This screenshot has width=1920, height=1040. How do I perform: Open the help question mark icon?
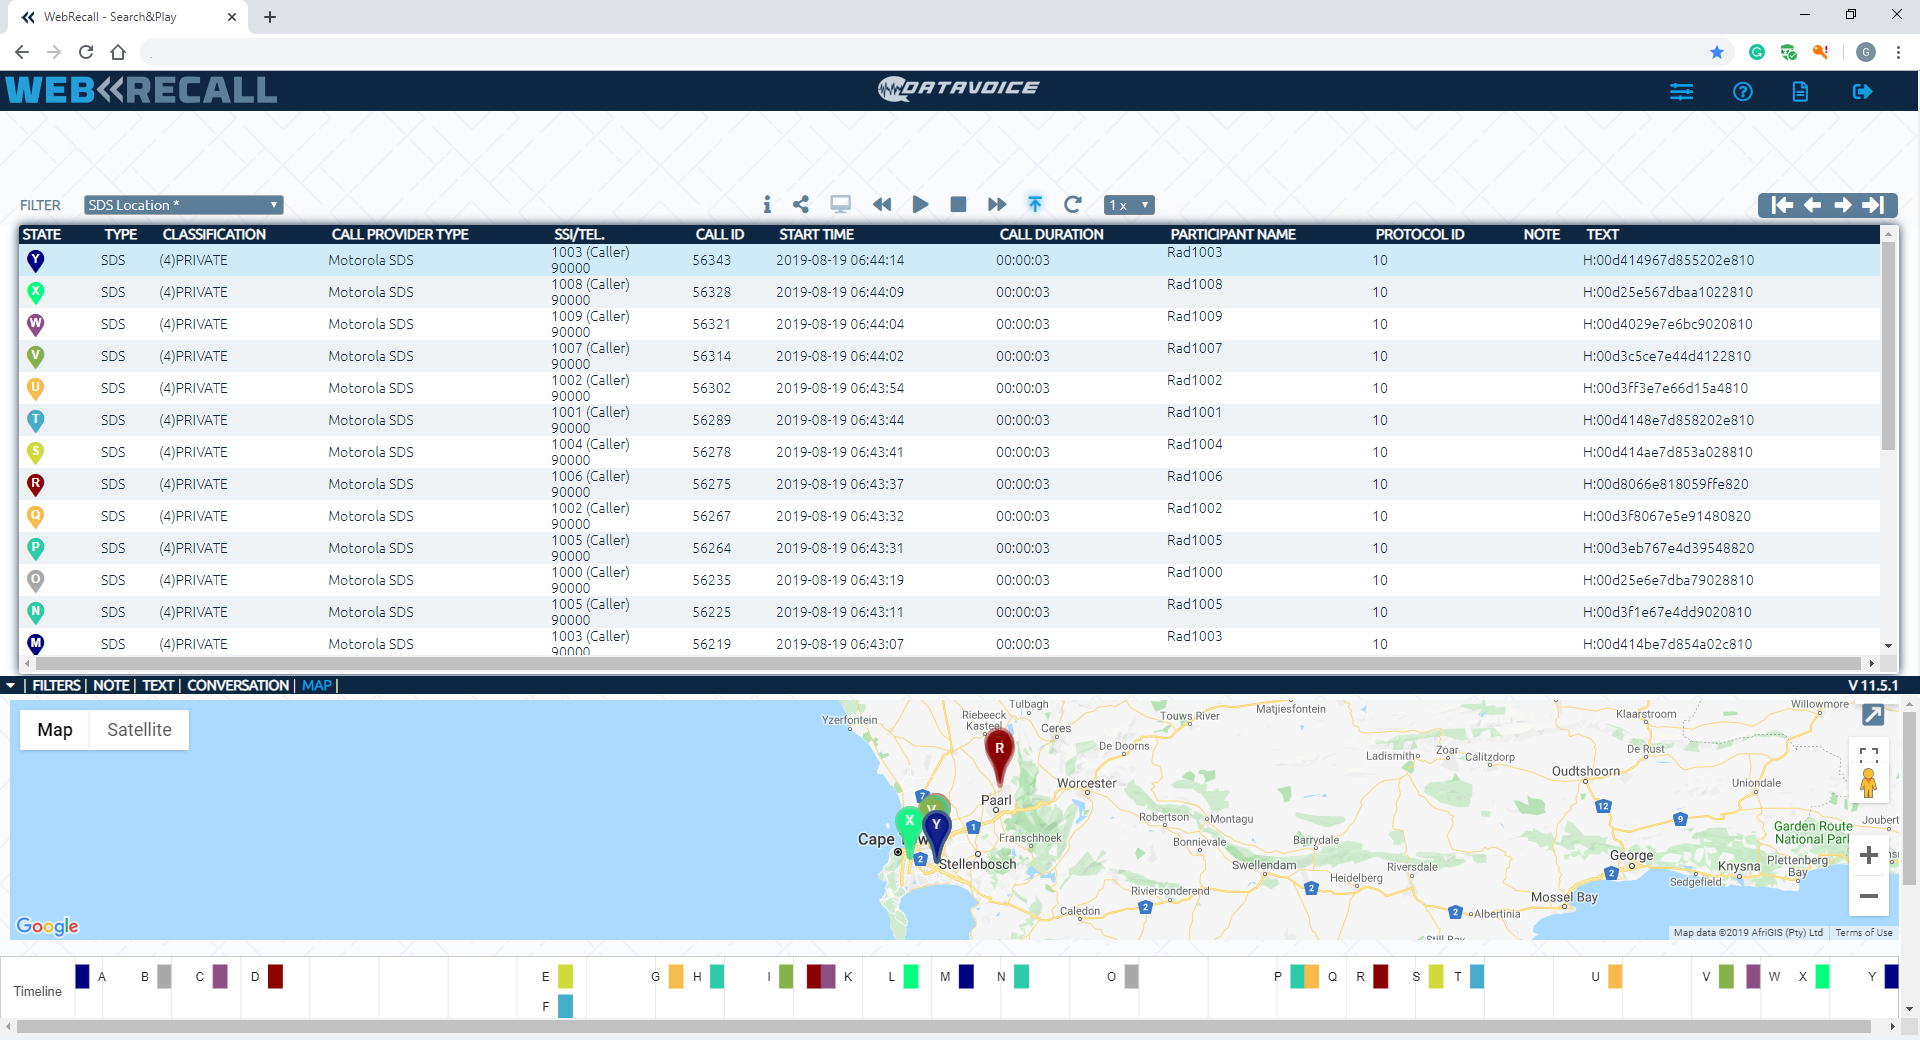click(1742, 92)
